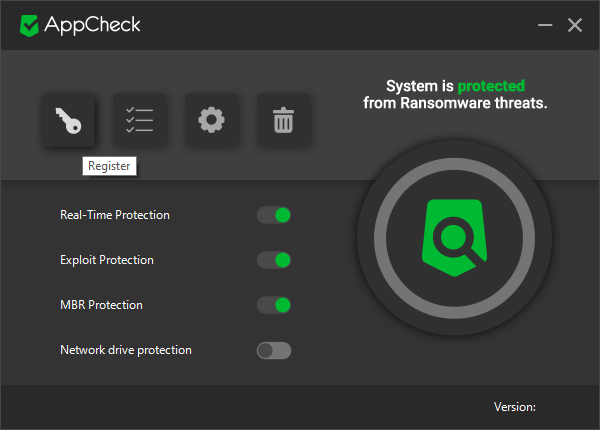The height and width of the screenshot is (430, 600).
Task: Minimize the AppCheck window
Action: (544, 25)
